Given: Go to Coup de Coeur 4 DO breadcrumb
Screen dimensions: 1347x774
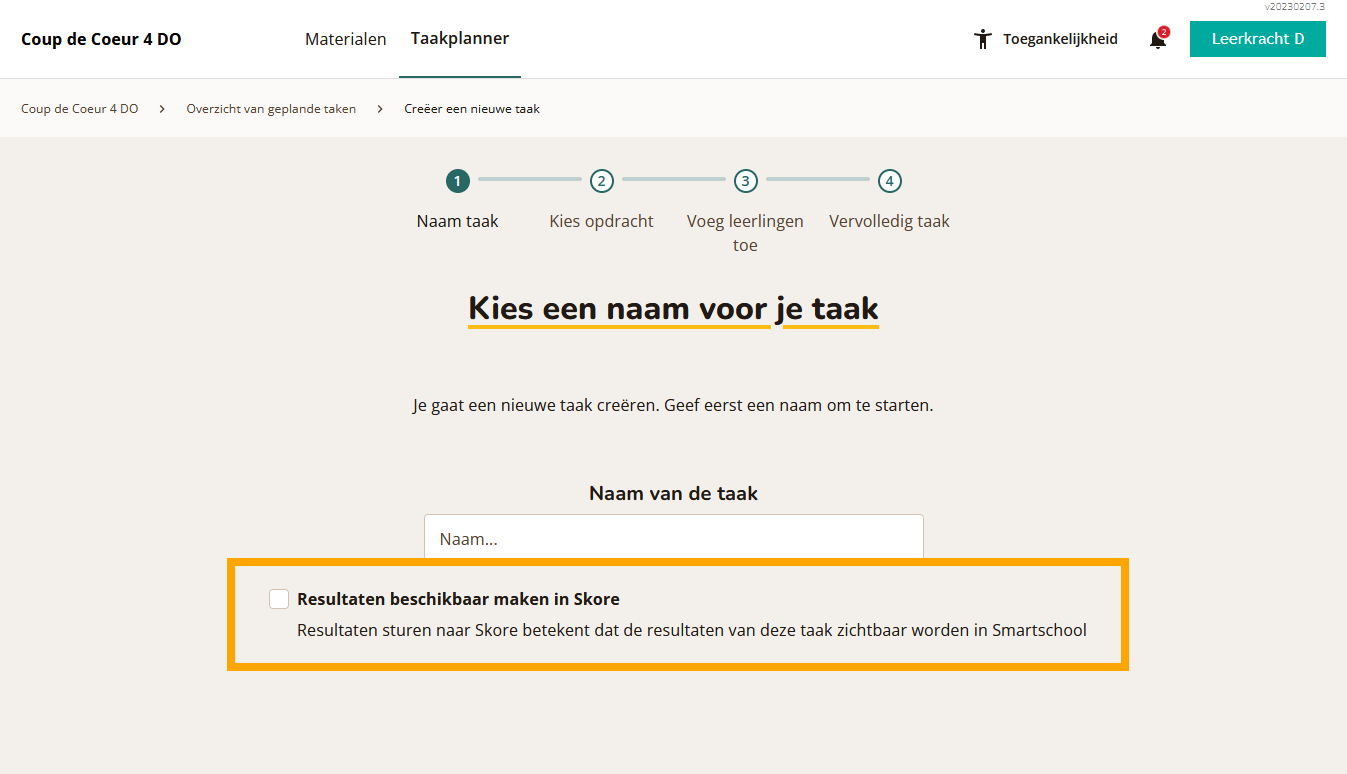Looking at the screenshot, I should [80, 108].
